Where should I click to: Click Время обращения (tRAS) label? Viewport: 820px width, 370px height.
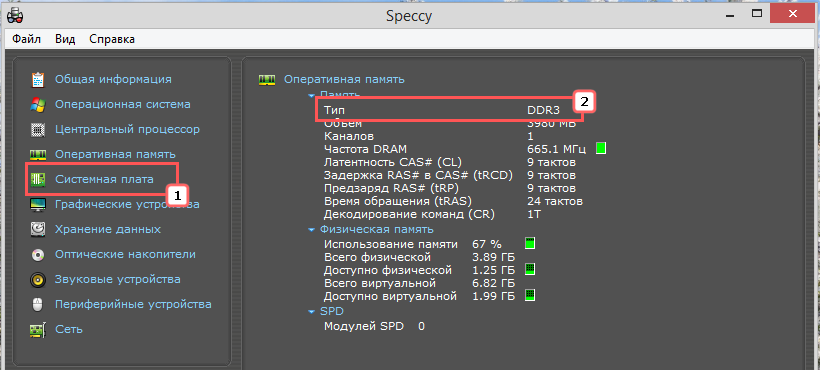click(398, 201)
